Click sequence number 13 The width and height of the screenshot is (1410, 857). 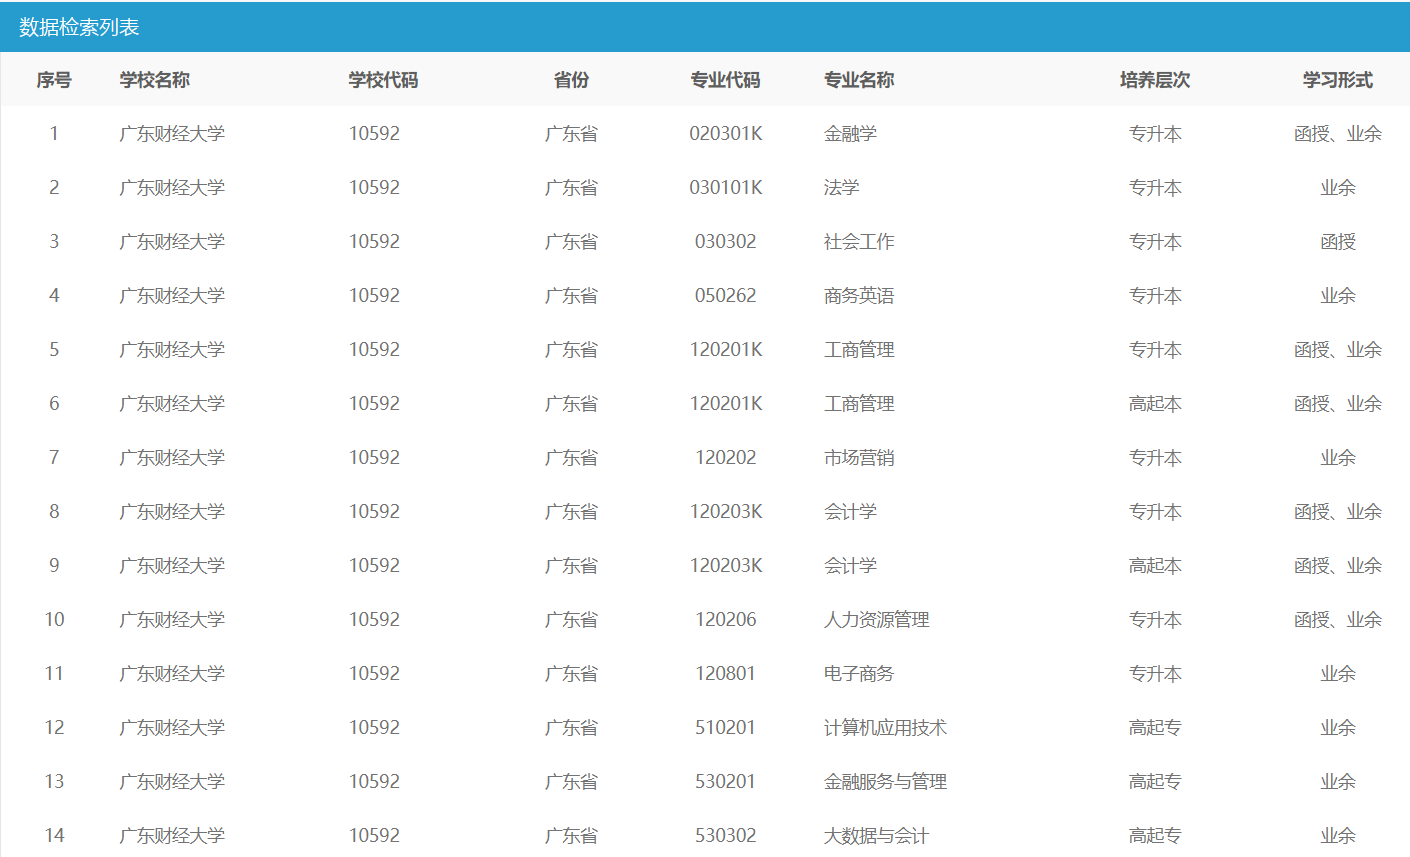(54, 782)
